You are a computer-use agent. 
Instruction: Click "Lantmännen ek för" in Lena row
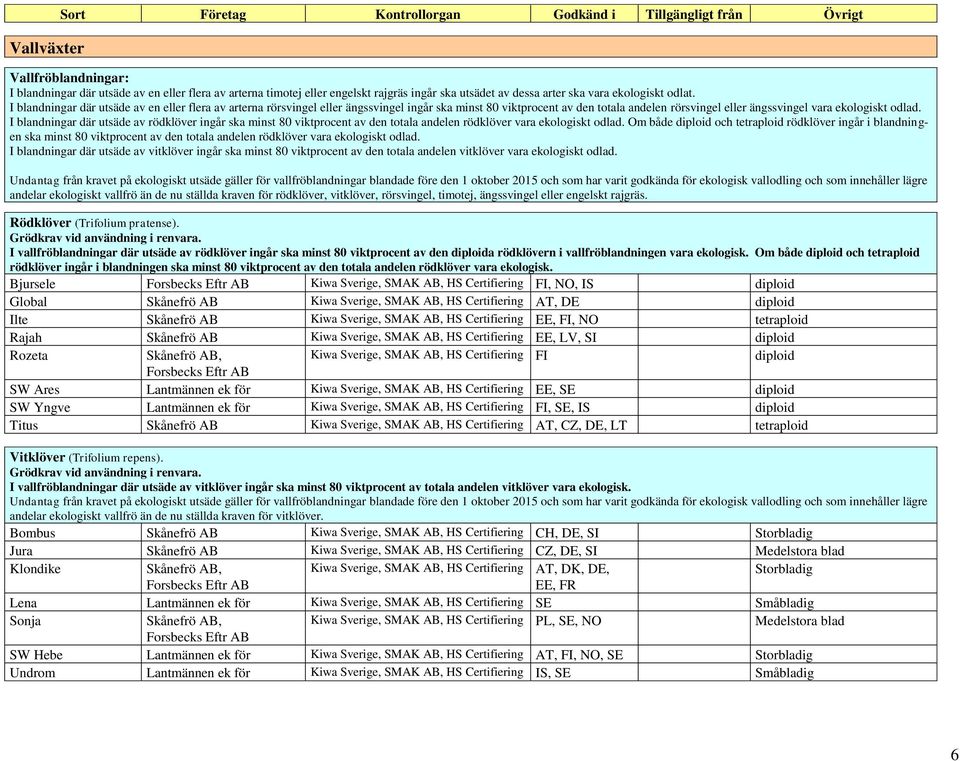(x=198, y=603)
